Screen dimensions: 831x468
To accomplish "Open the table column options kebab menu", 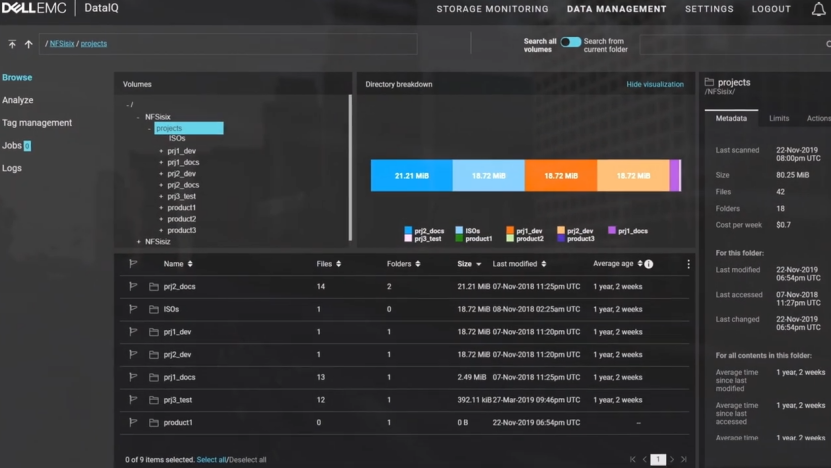I will point(688,264).
